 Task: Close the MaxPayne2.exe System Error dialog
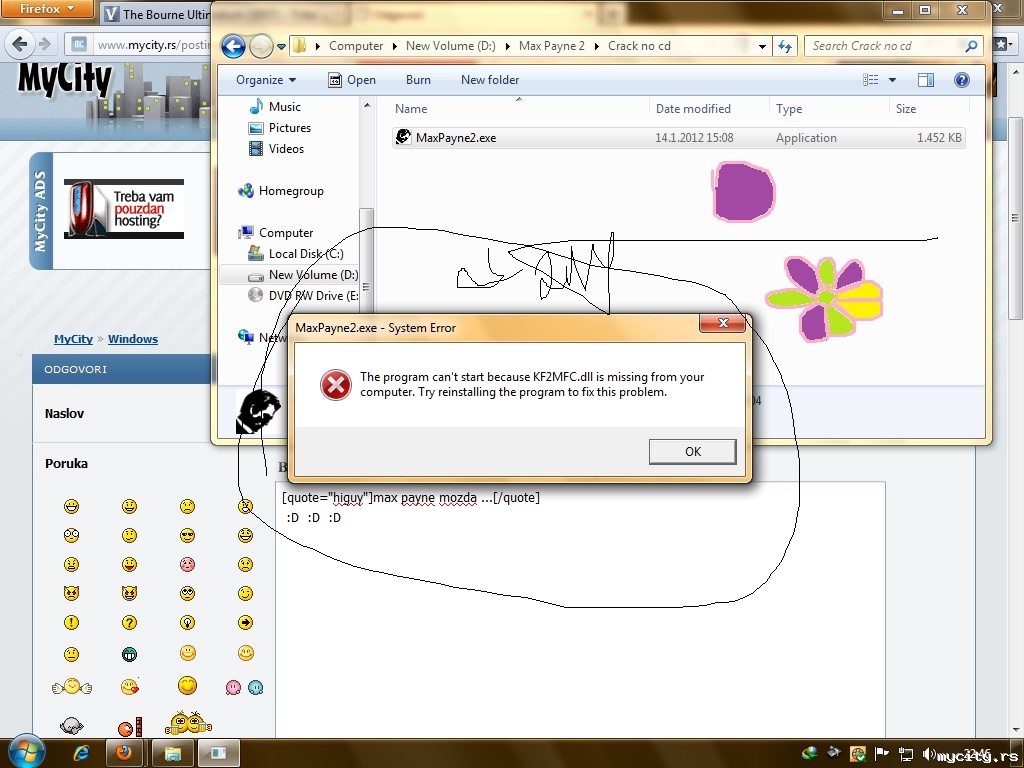(x=722, y=323)
